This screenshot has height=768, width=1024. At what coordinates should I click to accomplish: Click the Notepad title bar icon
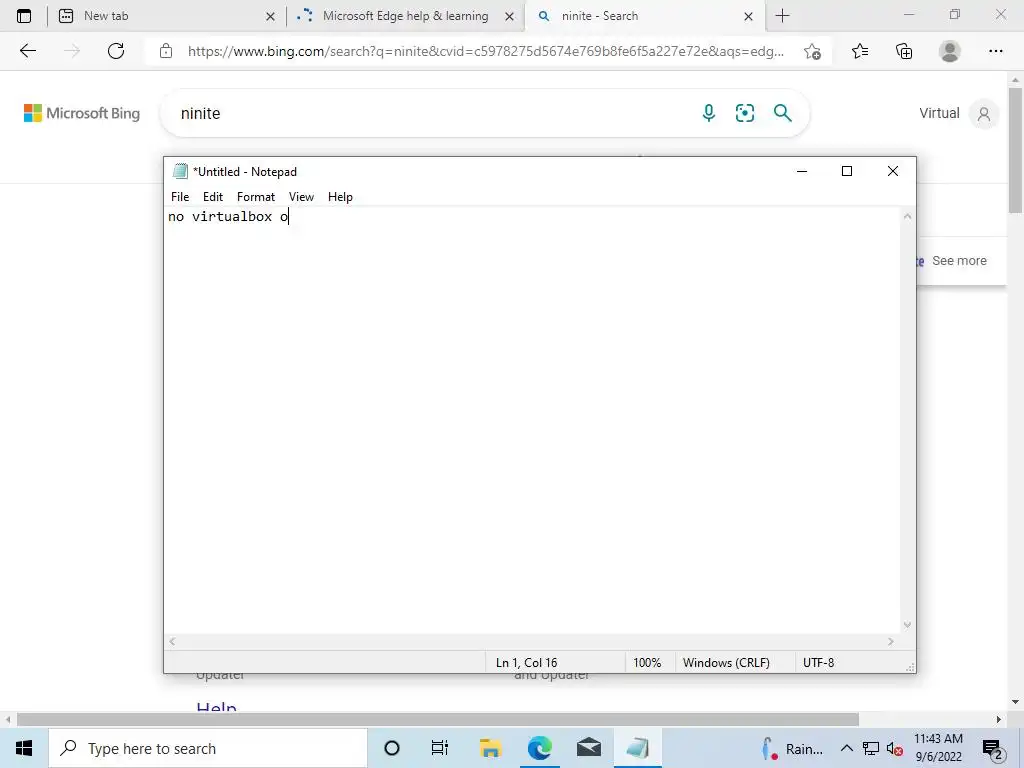point(180,171)
